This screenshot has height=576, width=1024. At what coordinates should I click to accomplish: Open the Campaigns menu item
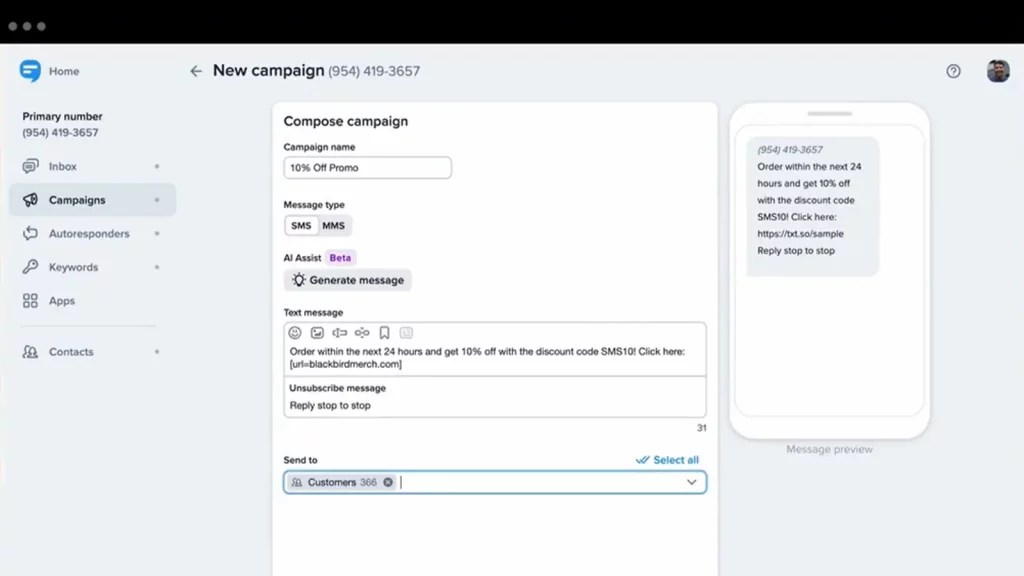93,200
